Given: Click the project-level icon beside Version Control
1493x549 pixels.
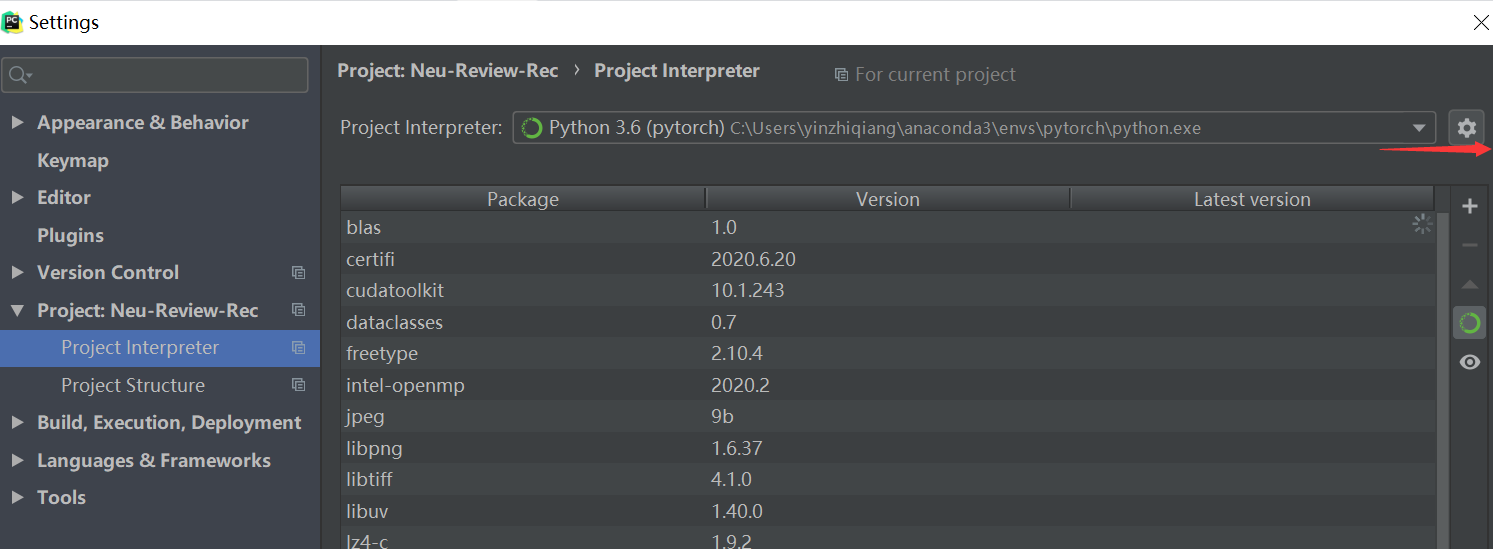Looking at the screenshot, I should (298, 272).
